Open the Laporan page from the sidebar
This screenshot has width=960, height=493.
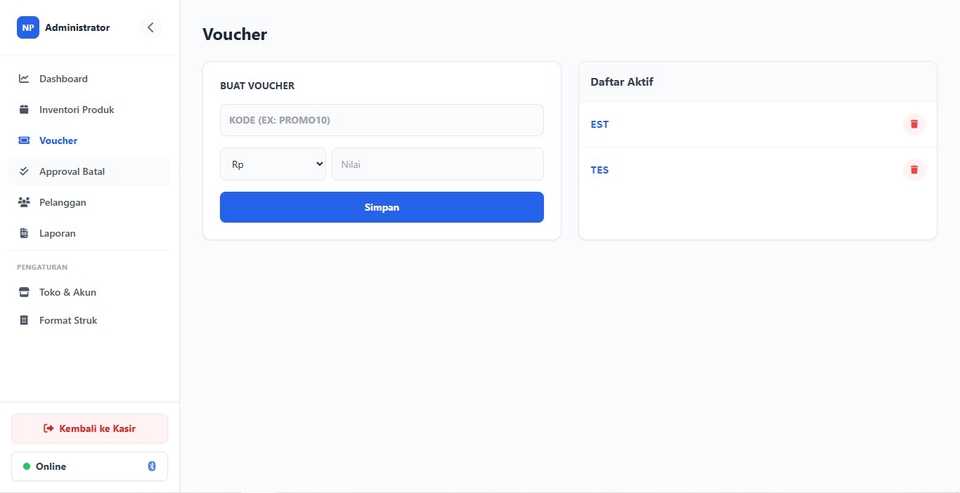(57, 234)
